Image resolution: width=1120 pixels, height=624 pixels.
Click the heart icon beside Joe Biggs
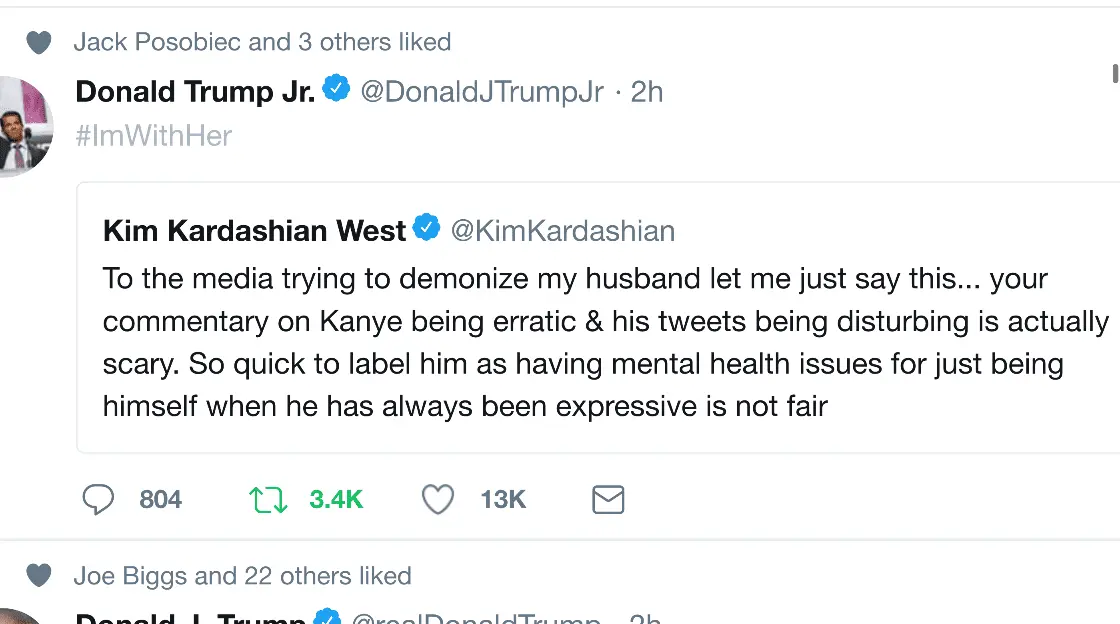click(x=38, y=576)
